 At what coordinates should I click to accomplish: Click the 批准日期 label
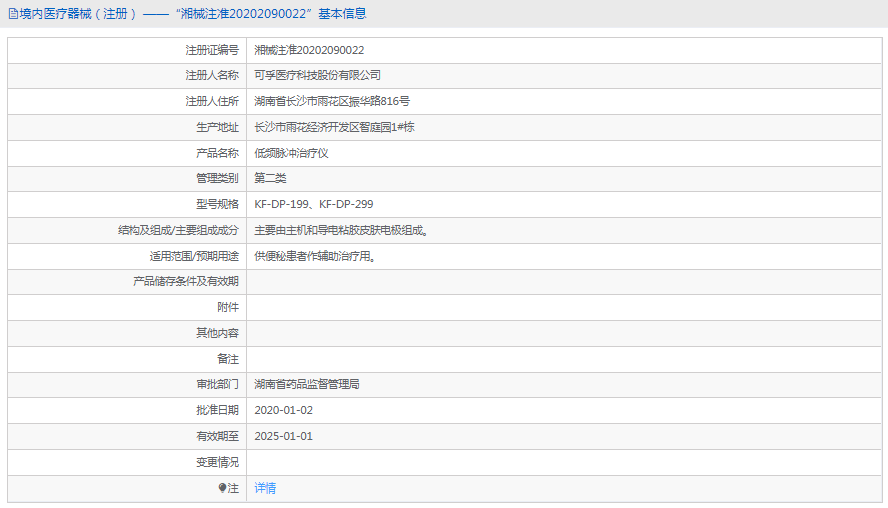217,410
